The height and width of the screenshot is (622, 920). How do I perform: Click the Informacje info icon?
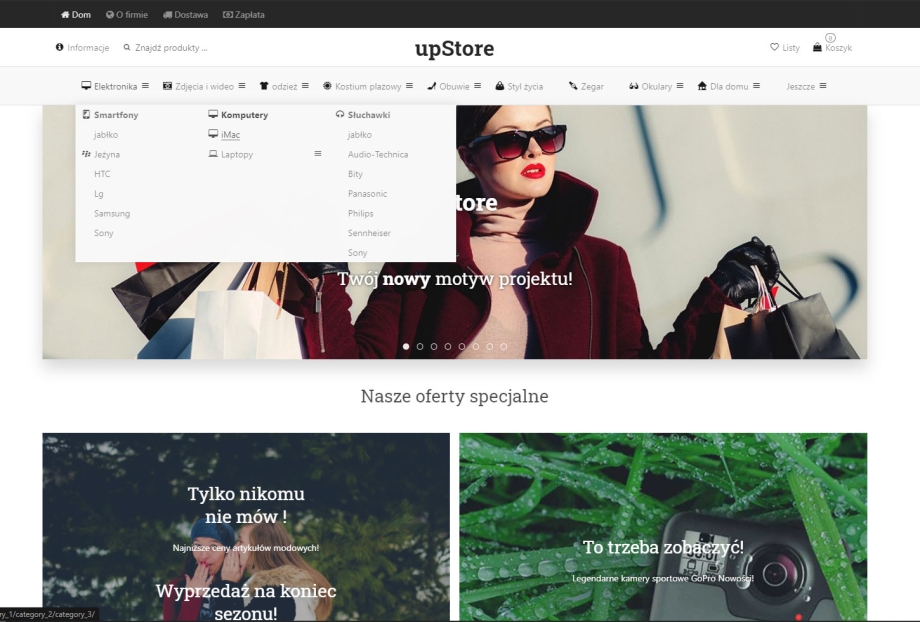(60, 48)
